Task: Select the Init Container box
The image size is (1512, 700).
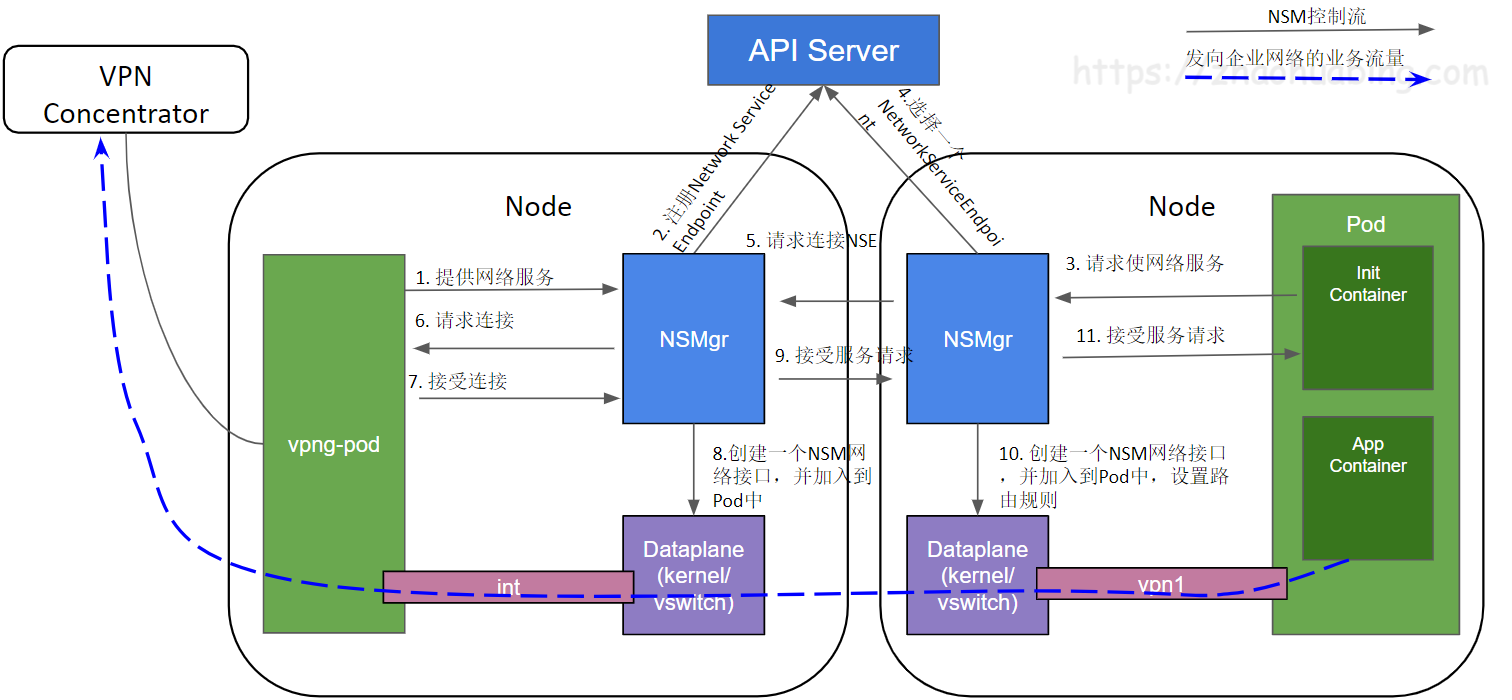Action: point(1367,317)
